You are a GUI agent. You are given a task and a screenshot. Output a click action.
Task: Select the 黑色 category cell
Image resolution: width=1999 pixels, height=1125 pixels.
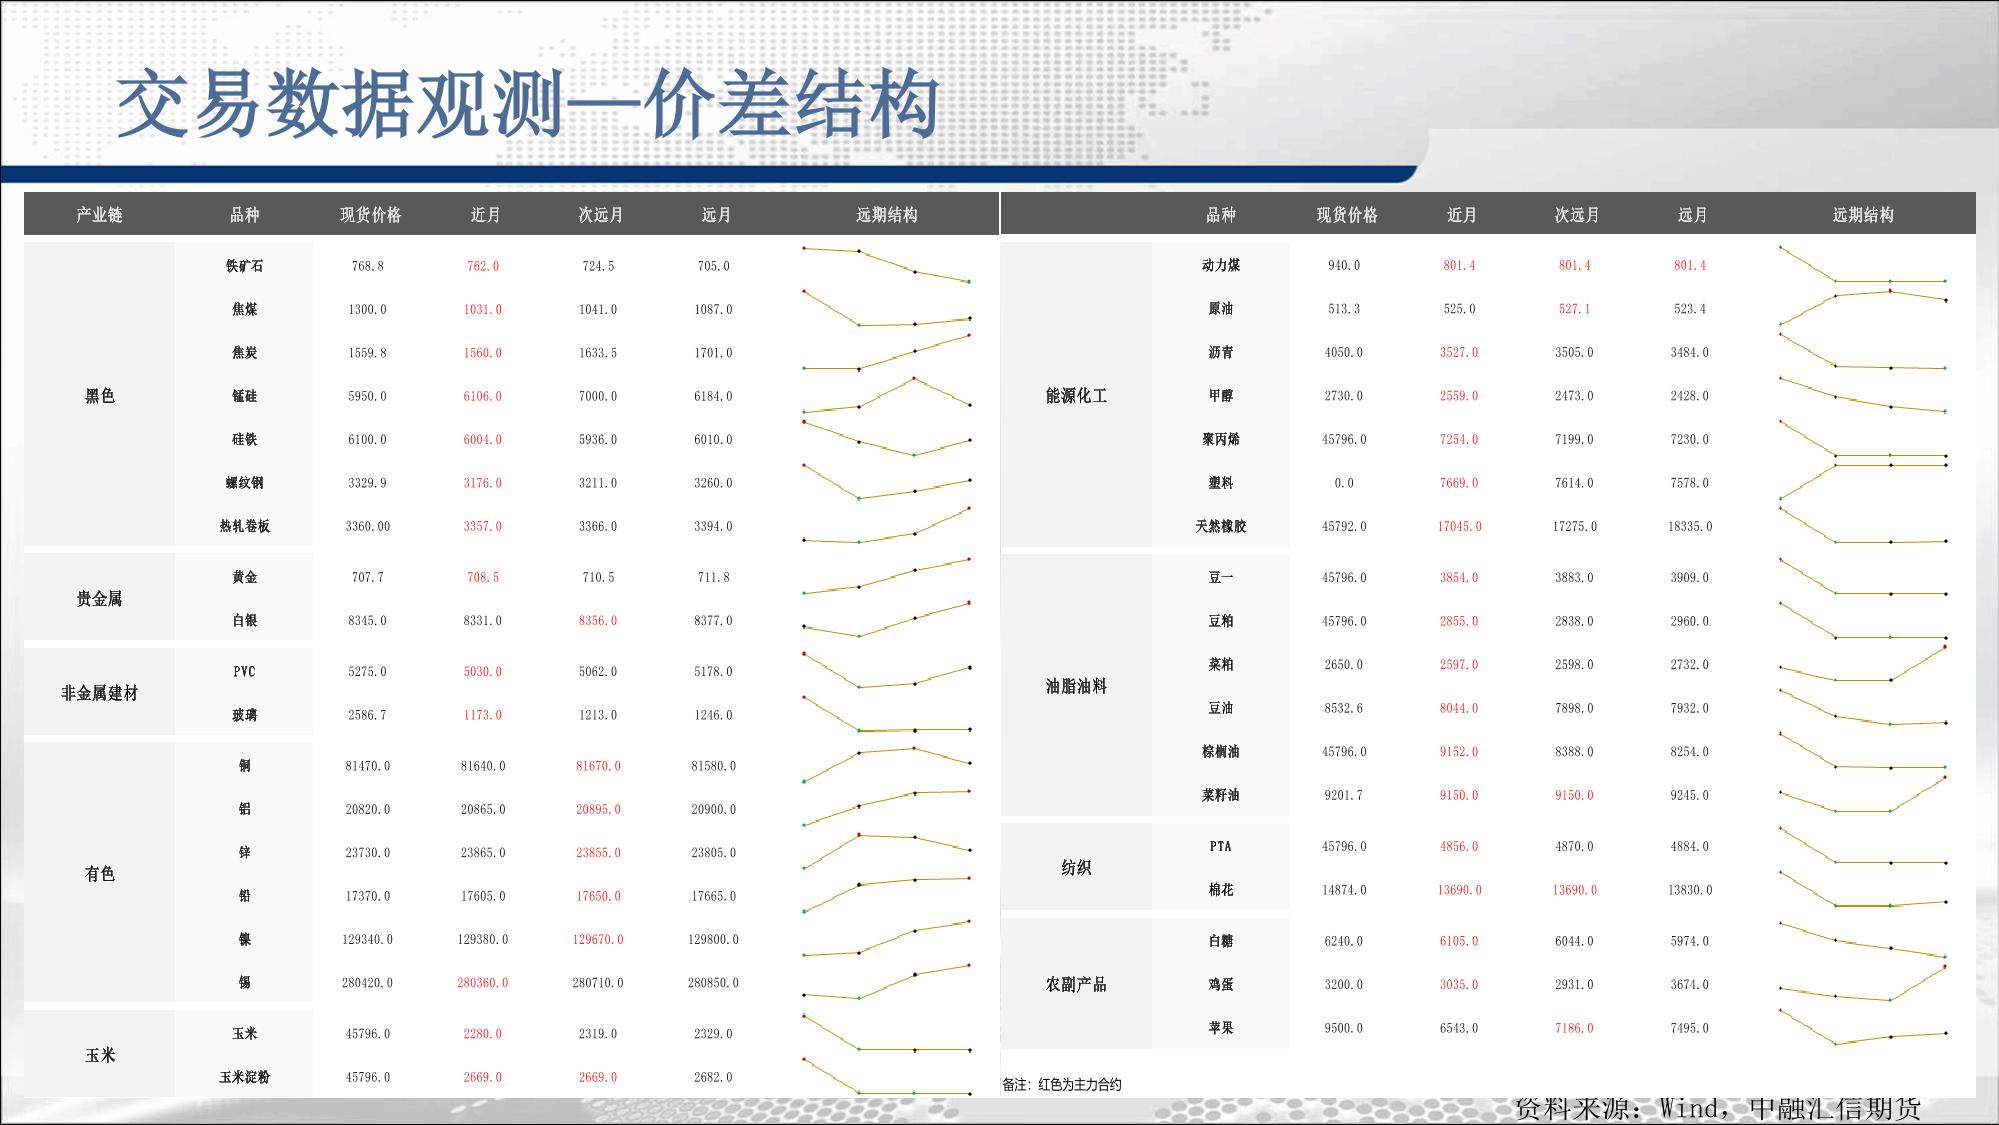(x=99, y=396)
